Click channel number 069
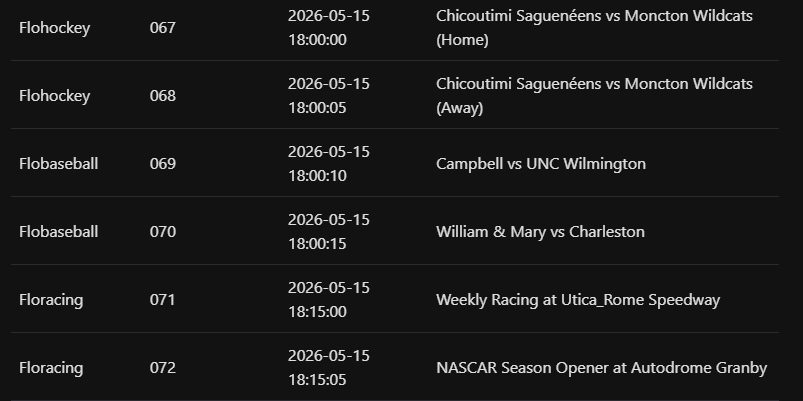 163,164
